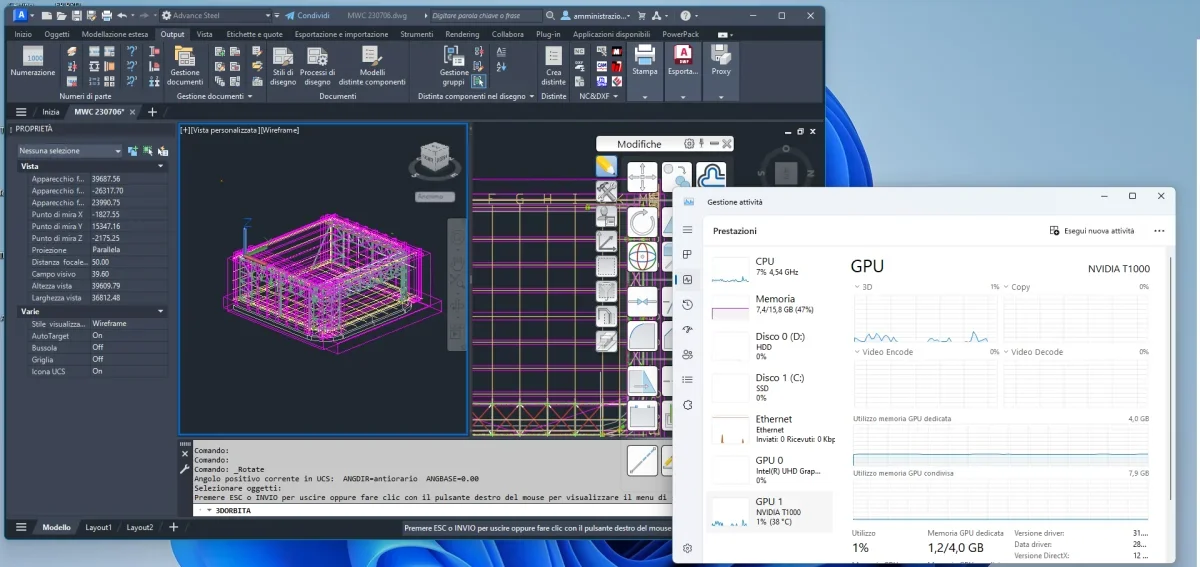Click the rotate circular arrow tool
The width and height of the screenshot is (1200, 567).
pos(642,220)
